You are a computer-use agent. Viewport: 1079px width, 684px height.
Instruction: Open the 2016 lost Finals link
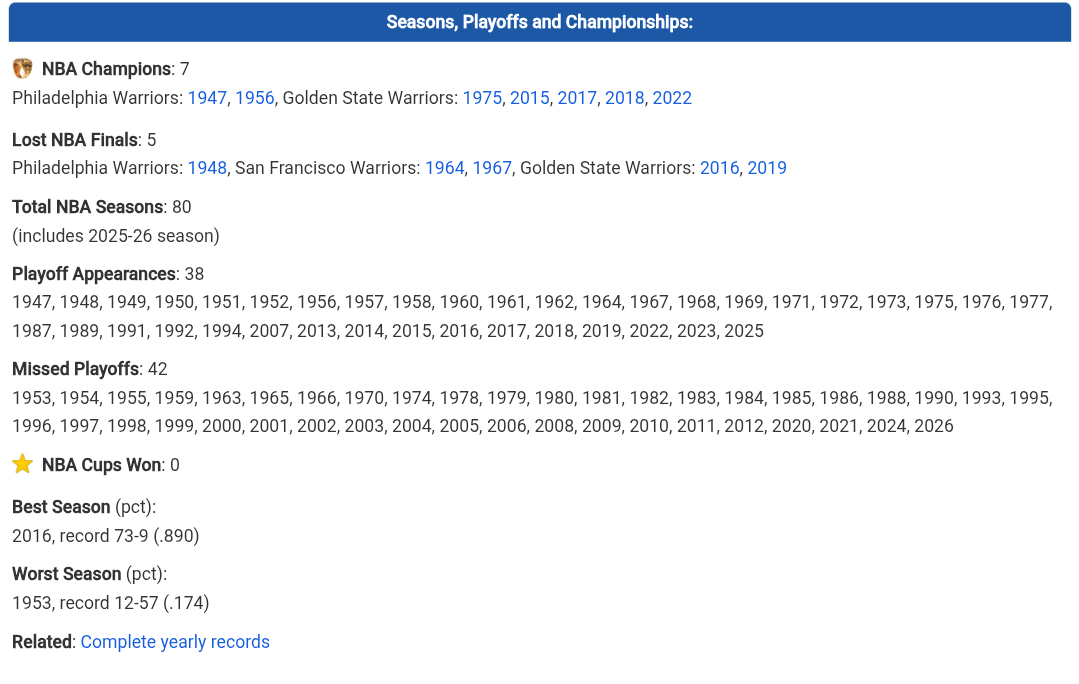click(x=720, y=168)
